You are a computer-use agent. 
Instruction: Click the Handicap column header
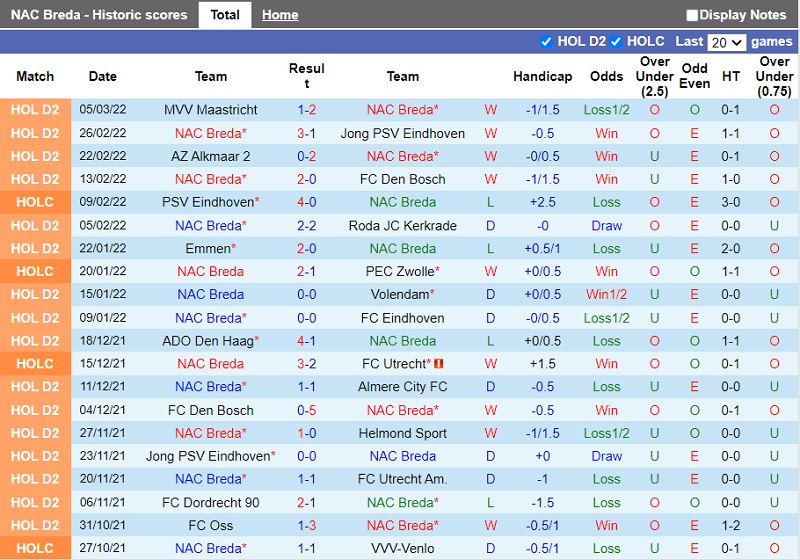pyautogui.click(x=542, y=76)
